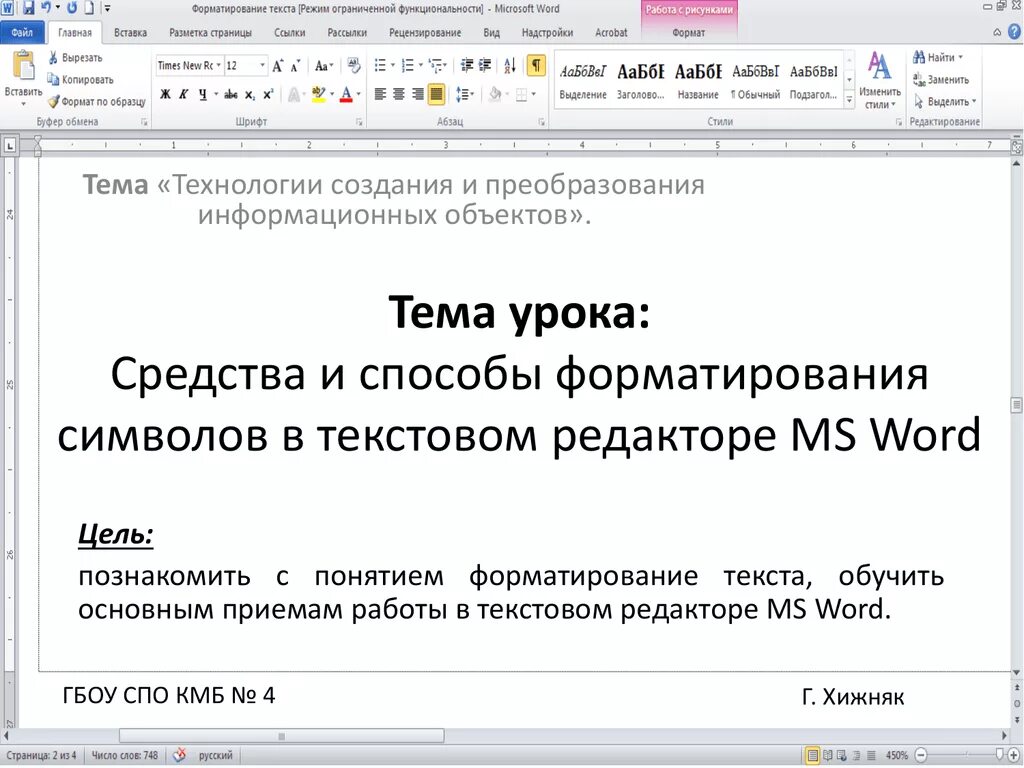1024x768 pixels.
Task: Click the Paste (Вставить) clipboard icon
Action: (x=24, y=65)
